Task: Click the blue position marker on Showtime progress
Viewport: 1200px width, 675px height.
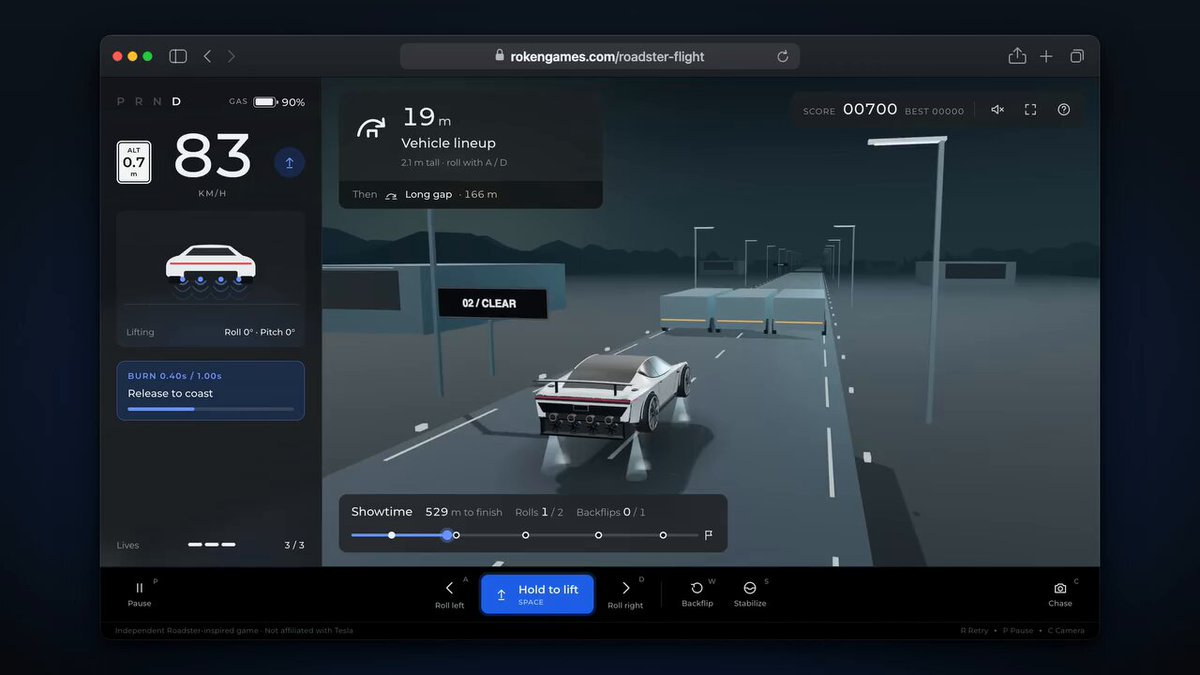Action: [447, 535]
